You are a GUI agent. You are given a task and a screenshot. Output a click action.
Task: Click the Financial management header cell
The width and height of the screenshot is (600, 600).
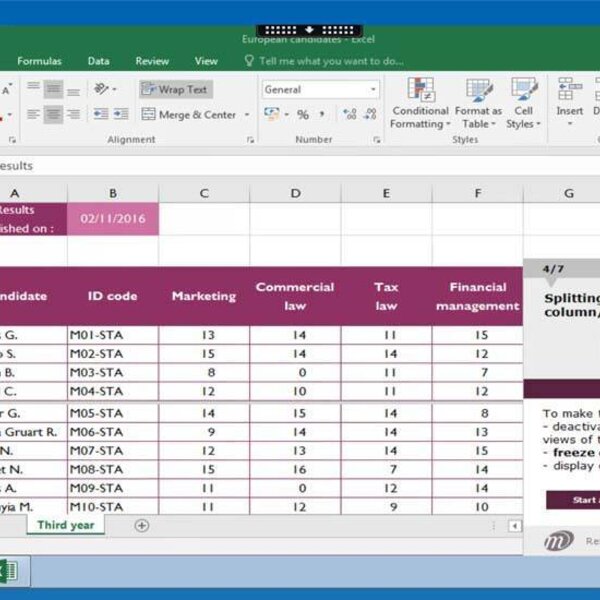coord(478,296)
